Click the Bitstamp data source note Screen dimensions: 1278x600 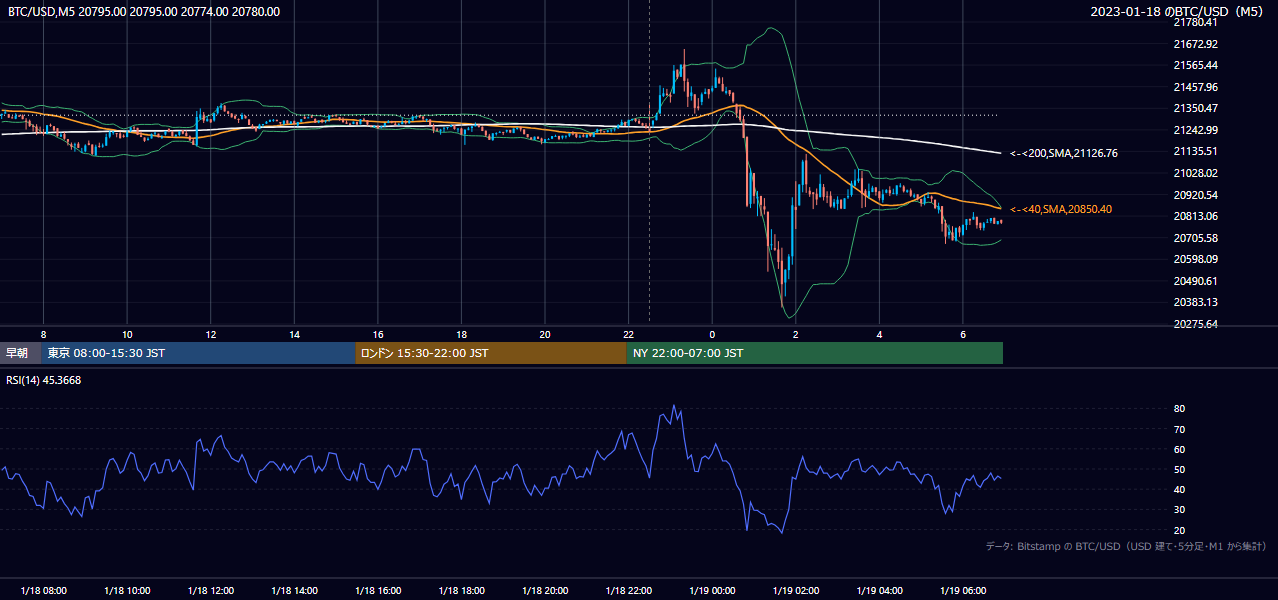tap(1126, 546)
